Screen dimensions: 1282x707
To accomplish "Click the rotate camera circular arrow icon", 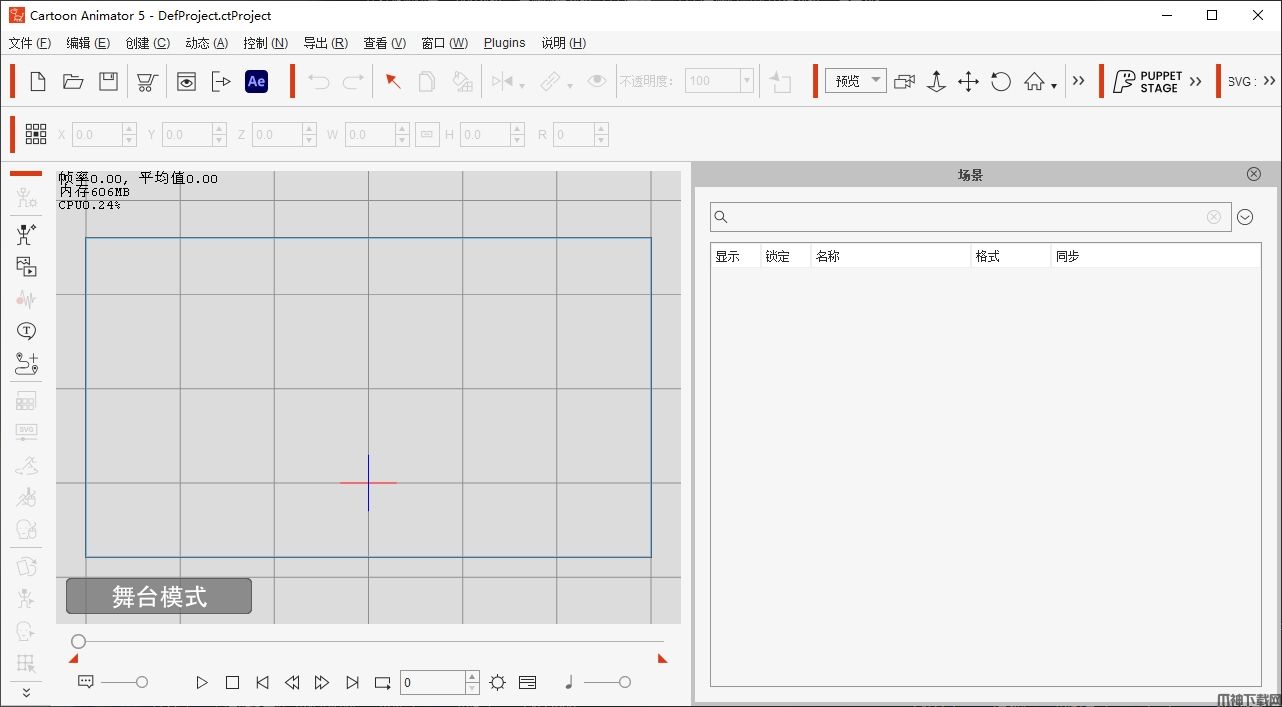I will pyautogui.click(x=1001, y=82).
